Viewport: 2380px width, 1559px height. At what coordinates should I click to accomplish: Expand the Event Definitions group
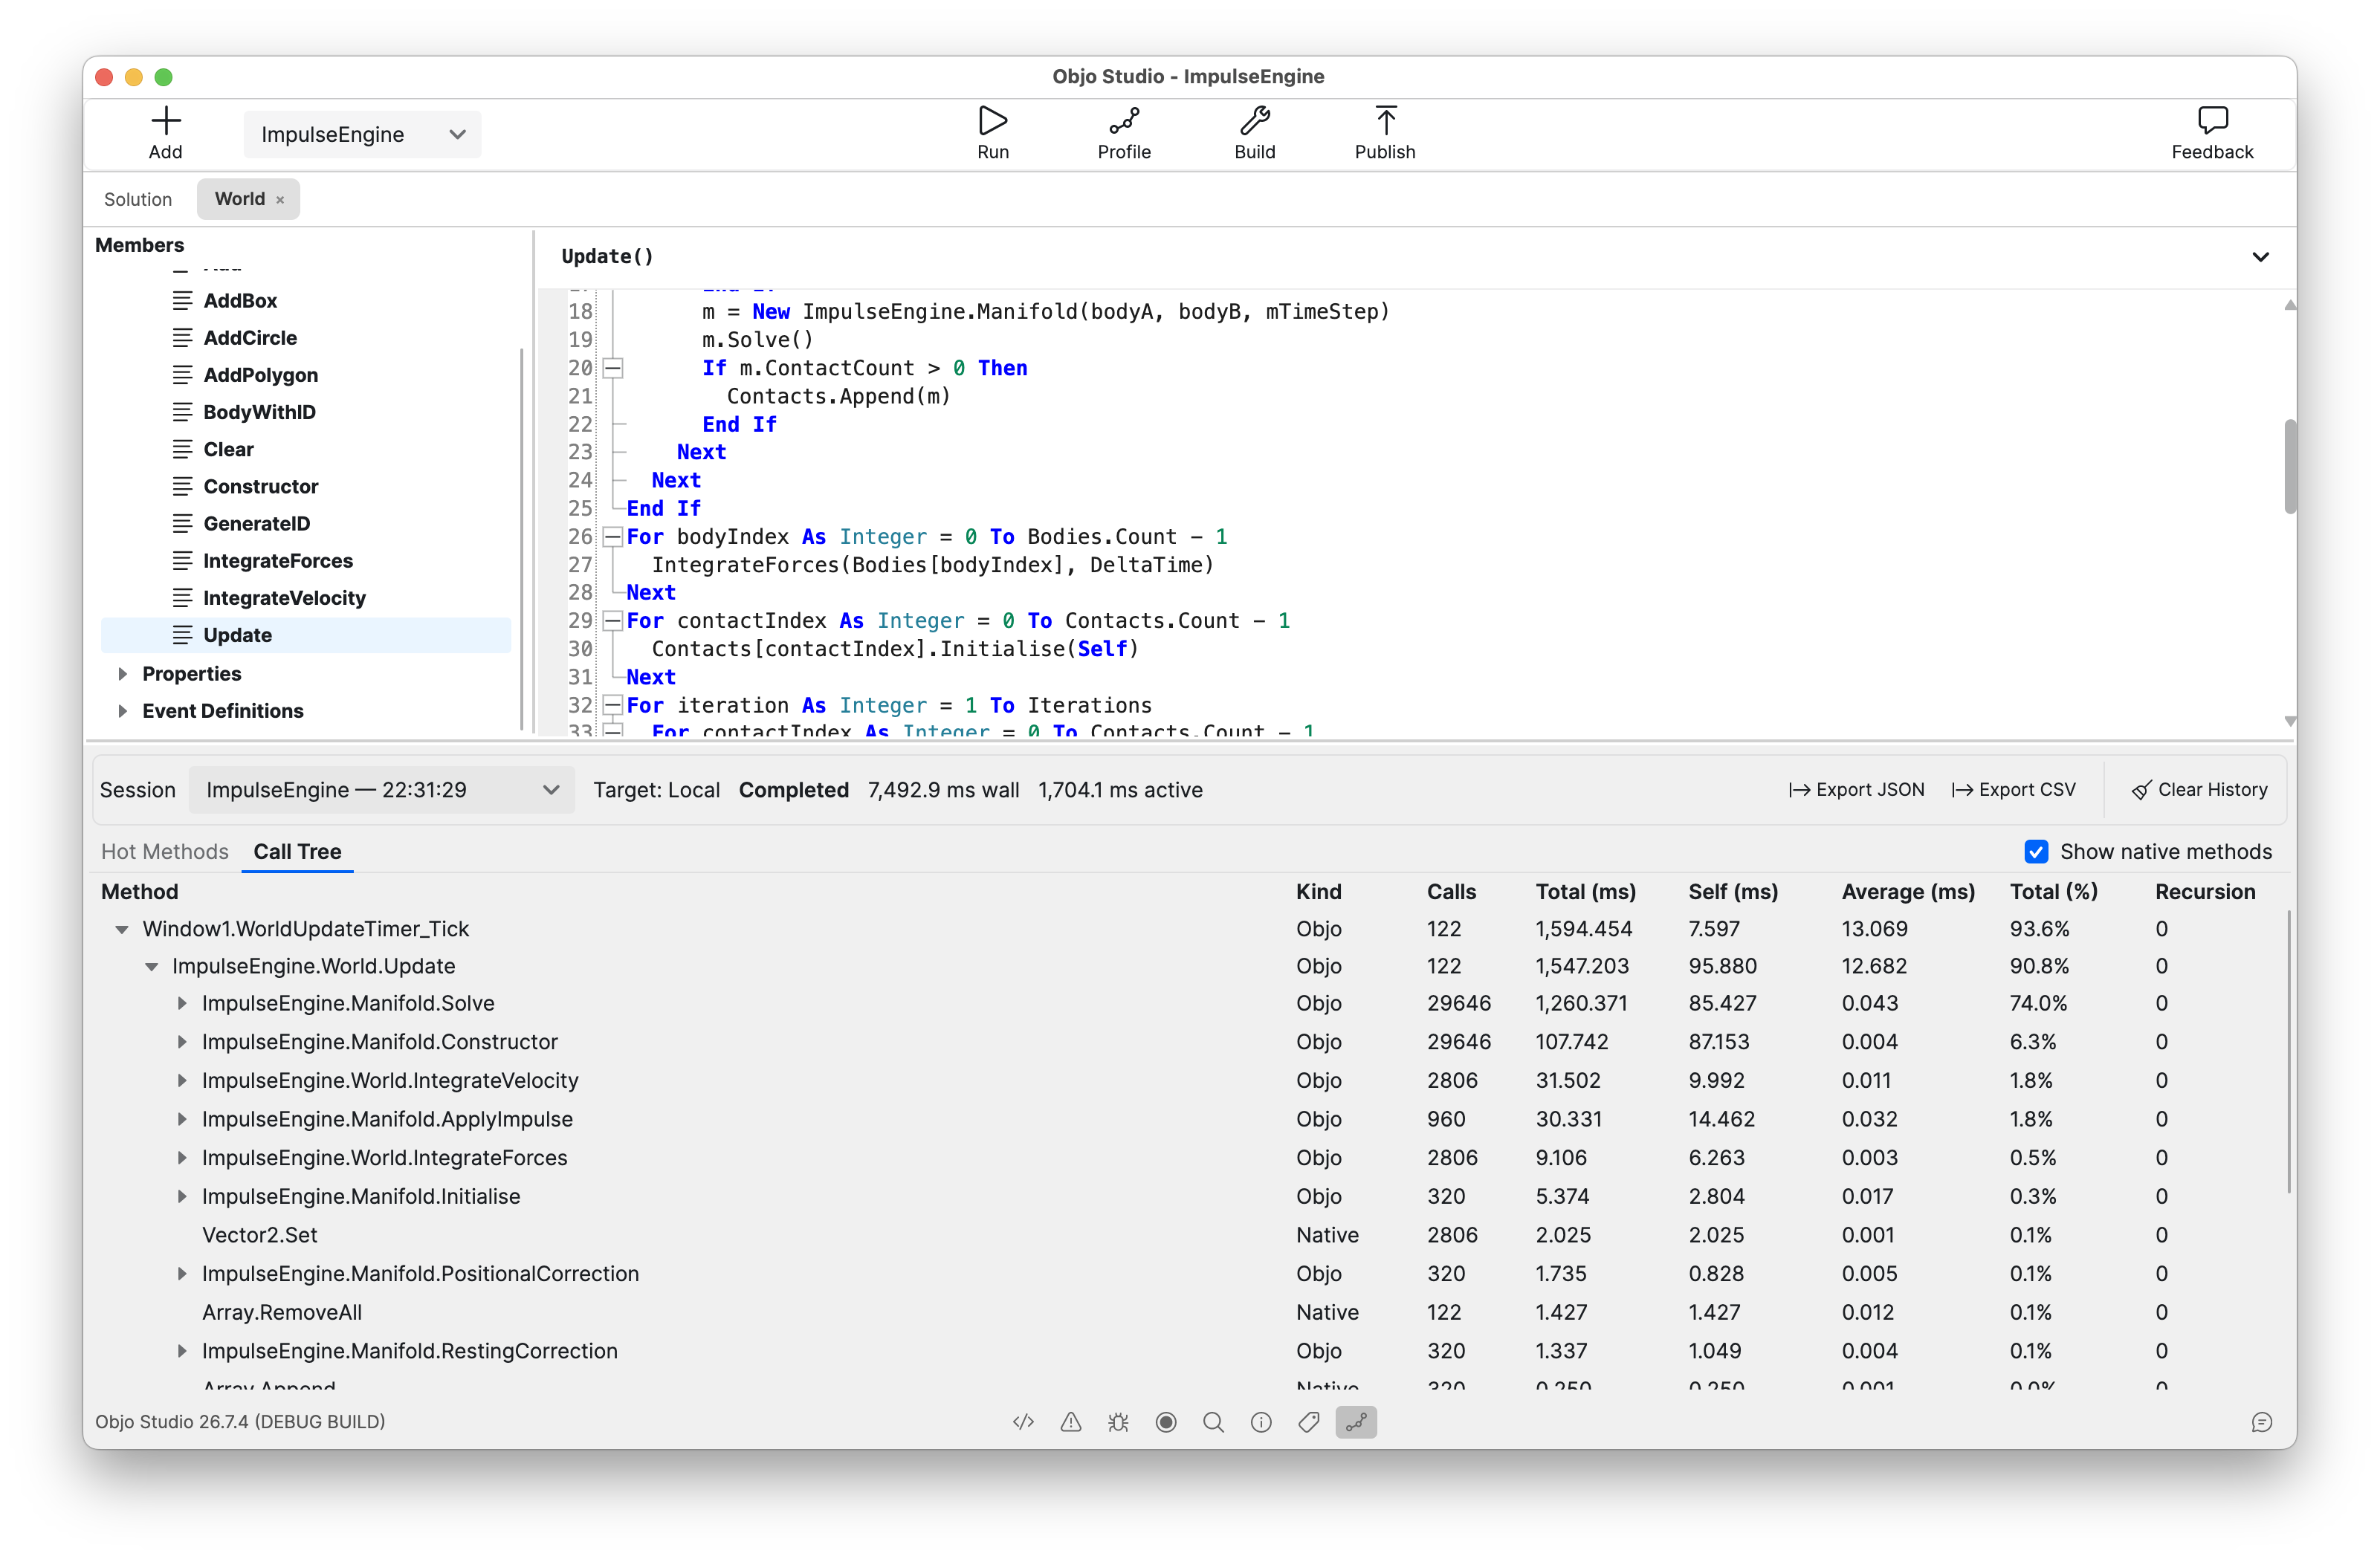click(122, 710)
